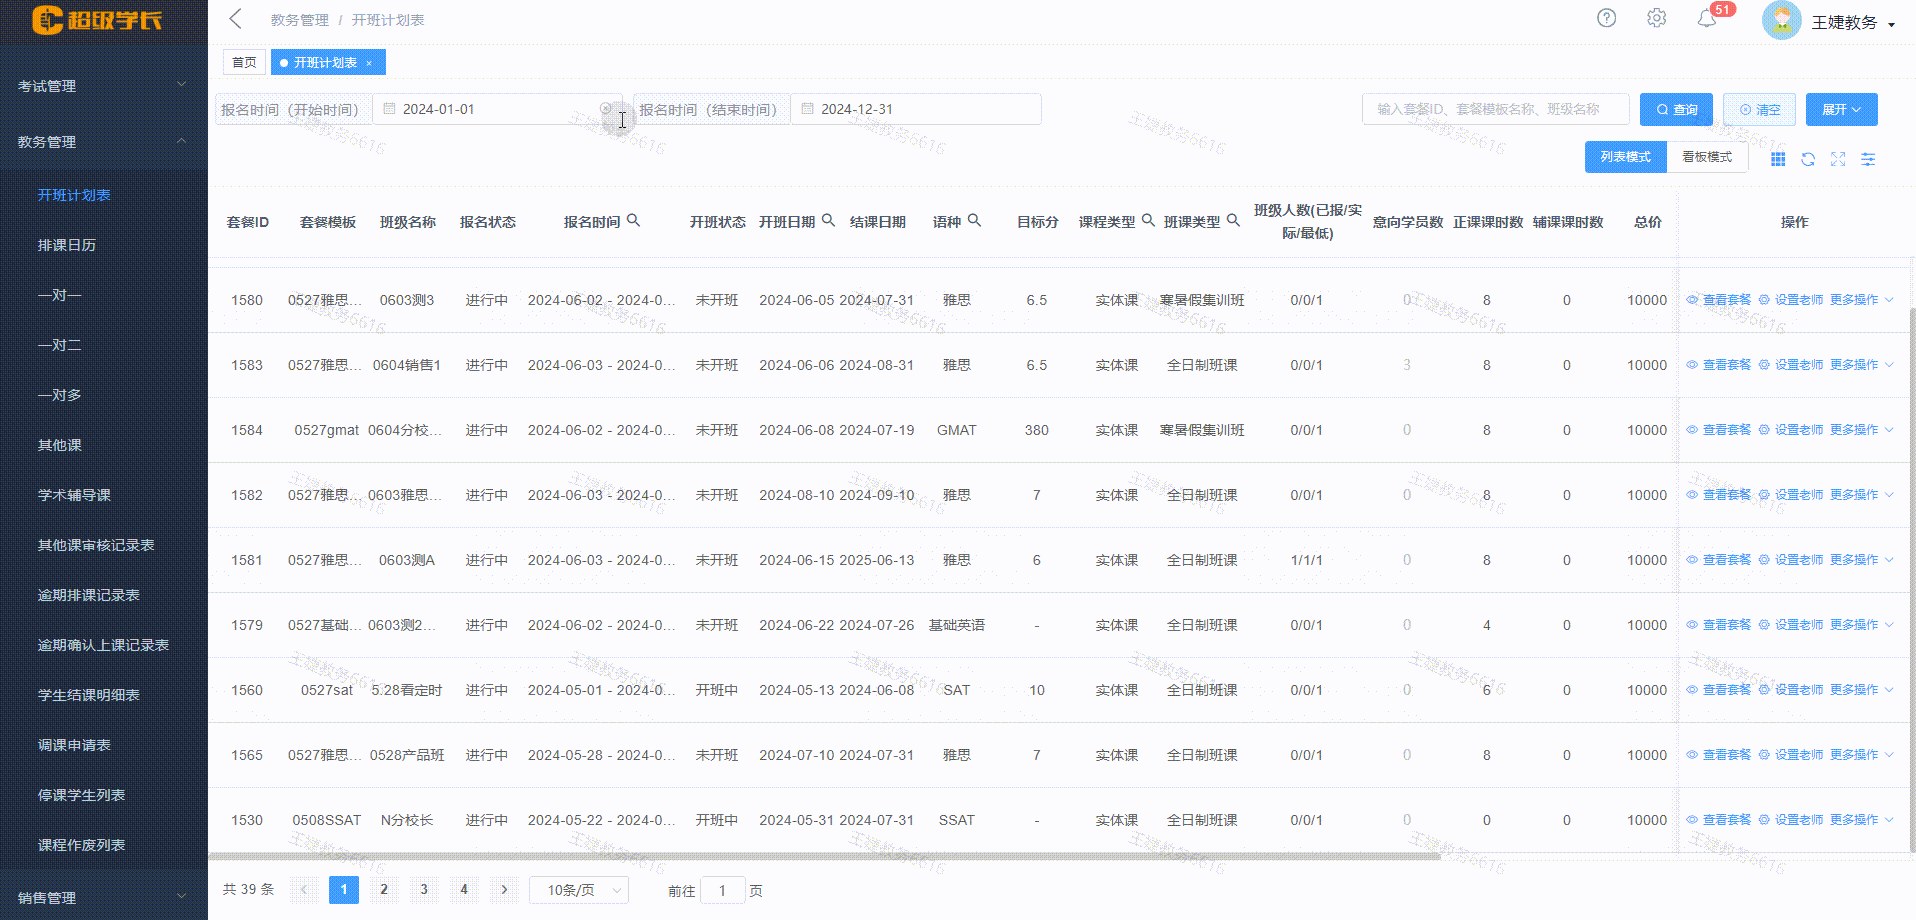
Task: Select 列表模式 view mode
Action: click(x=1625, y=156)
